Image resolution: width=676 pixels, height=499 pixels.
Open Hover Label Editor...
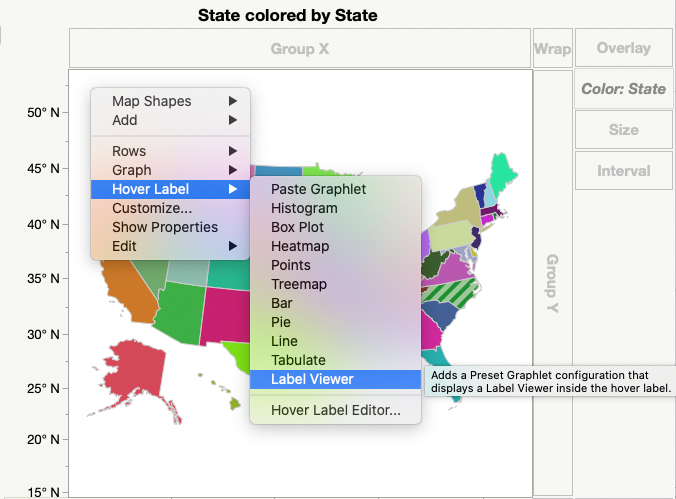point(335,409)
